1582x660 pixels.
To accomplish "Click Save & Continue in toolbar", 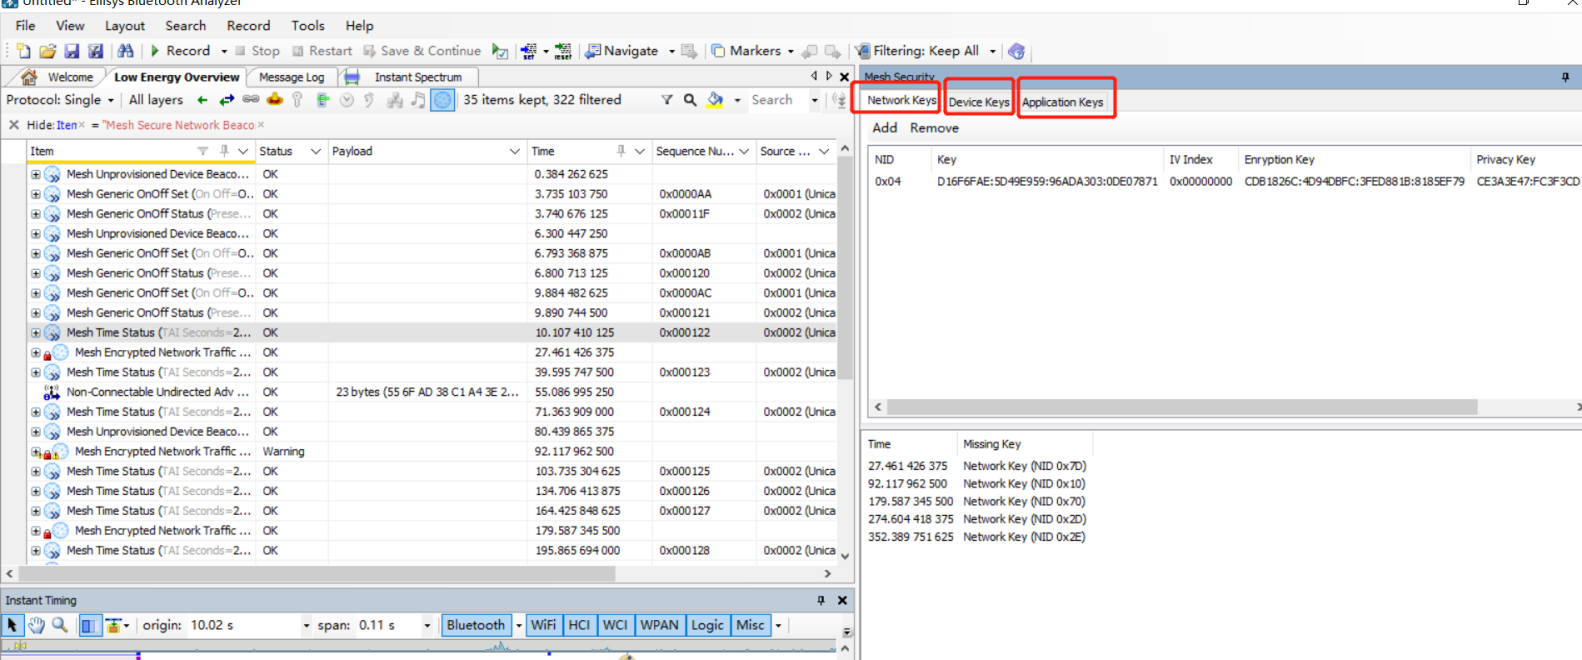I will click(x=422, y=51).
